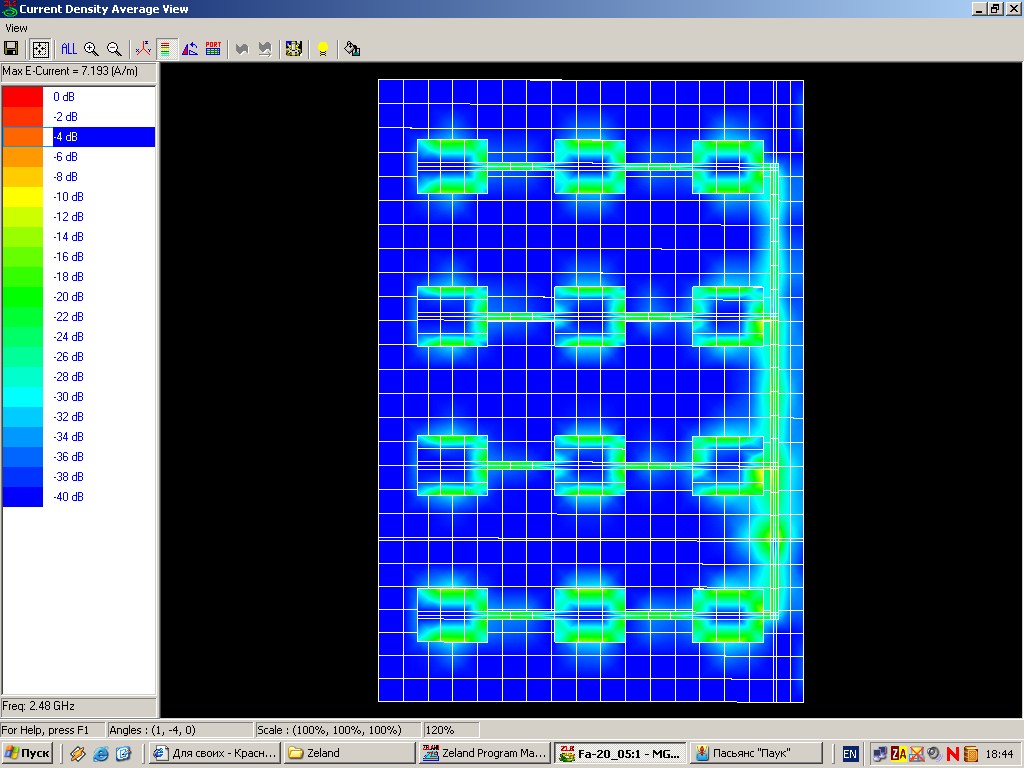Click the EN language indicator in tray

[850, 753]
